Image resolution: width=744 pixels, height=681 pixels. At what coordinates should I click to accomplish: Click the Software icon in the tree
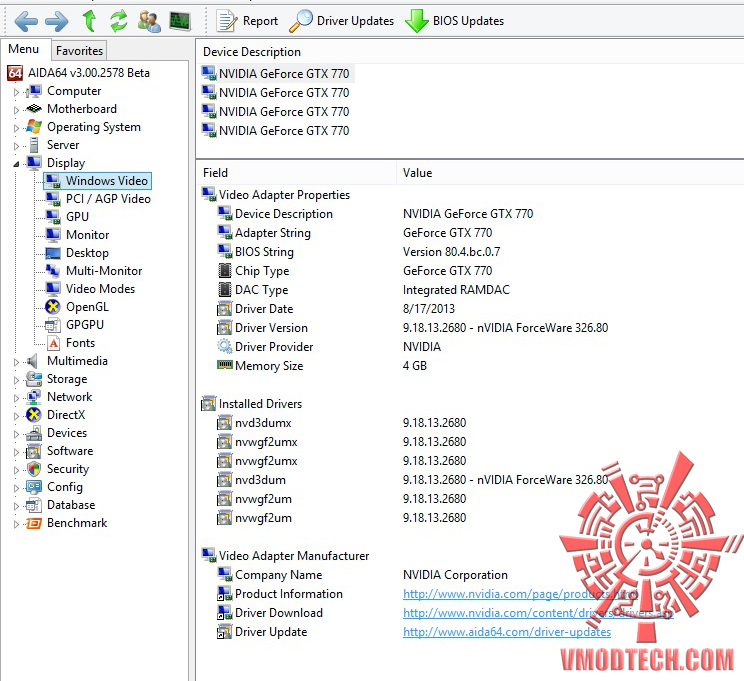click(34, 451)
